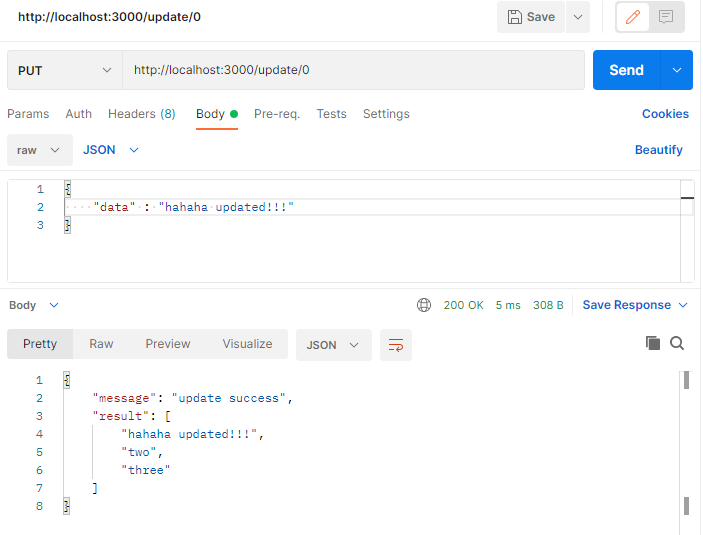
Task: Copy response with the copy icon
Action: coord(653,343)
